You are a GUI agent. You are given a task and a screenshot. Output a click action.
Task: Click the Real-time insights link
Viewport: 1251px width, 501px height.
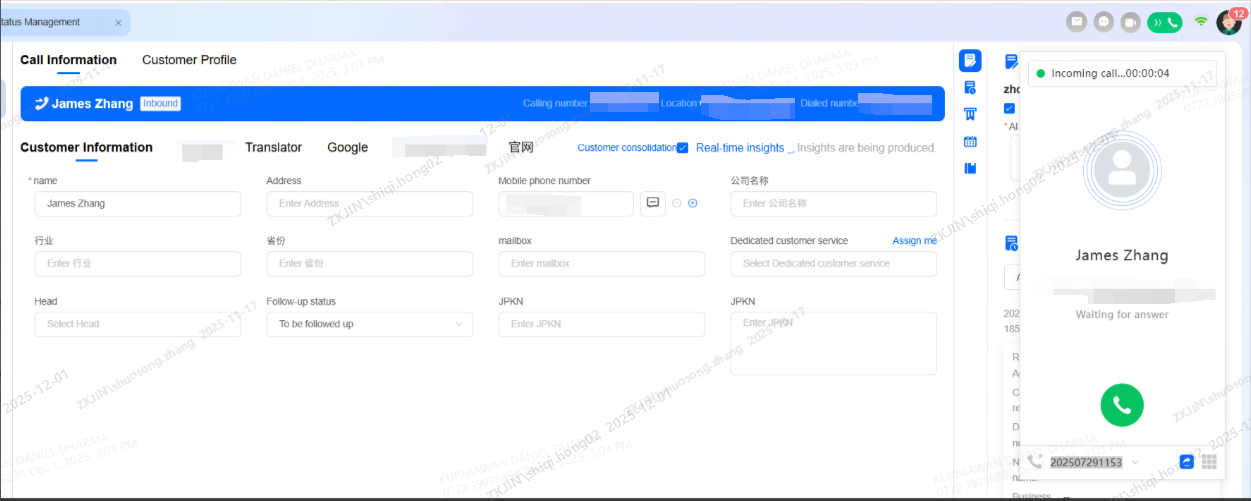tap(740, 148)
